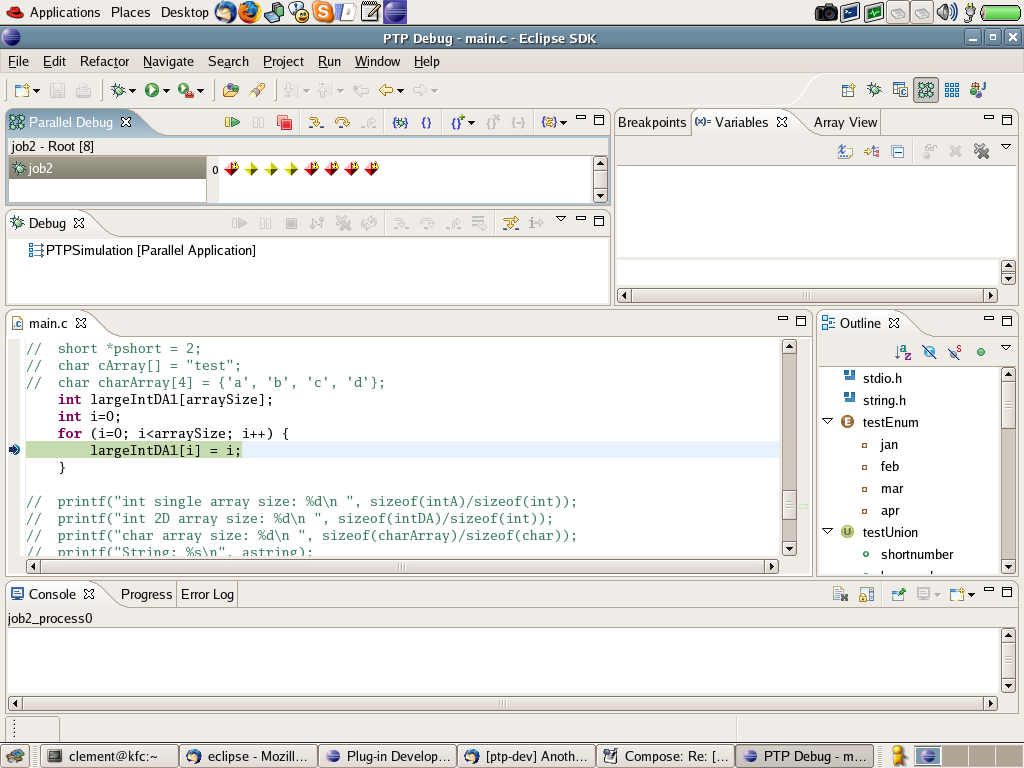Image resolution: width=1024 pixels, height=768 pixels.
Task: Launch Debug with the bug icon
Action: coord(118,90)
